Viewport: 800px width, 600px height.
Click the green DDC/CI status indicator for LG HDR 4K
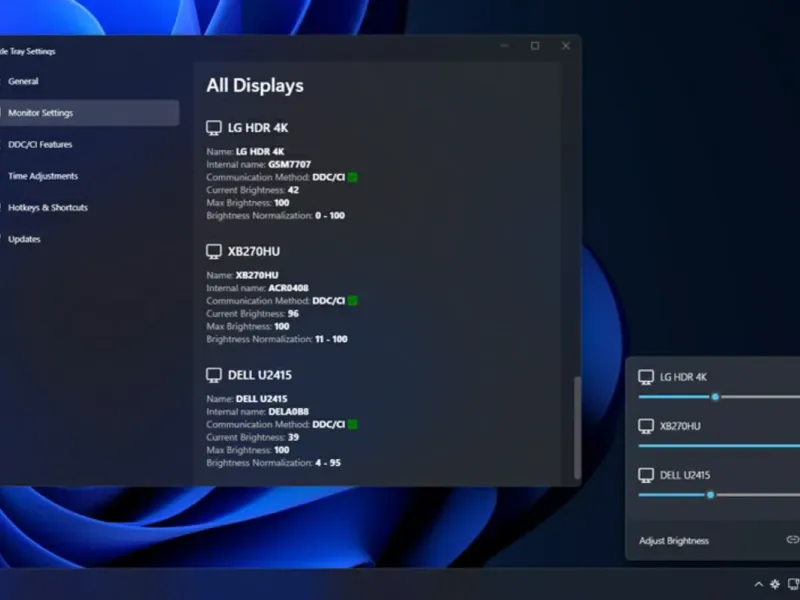tap(353, 177)
